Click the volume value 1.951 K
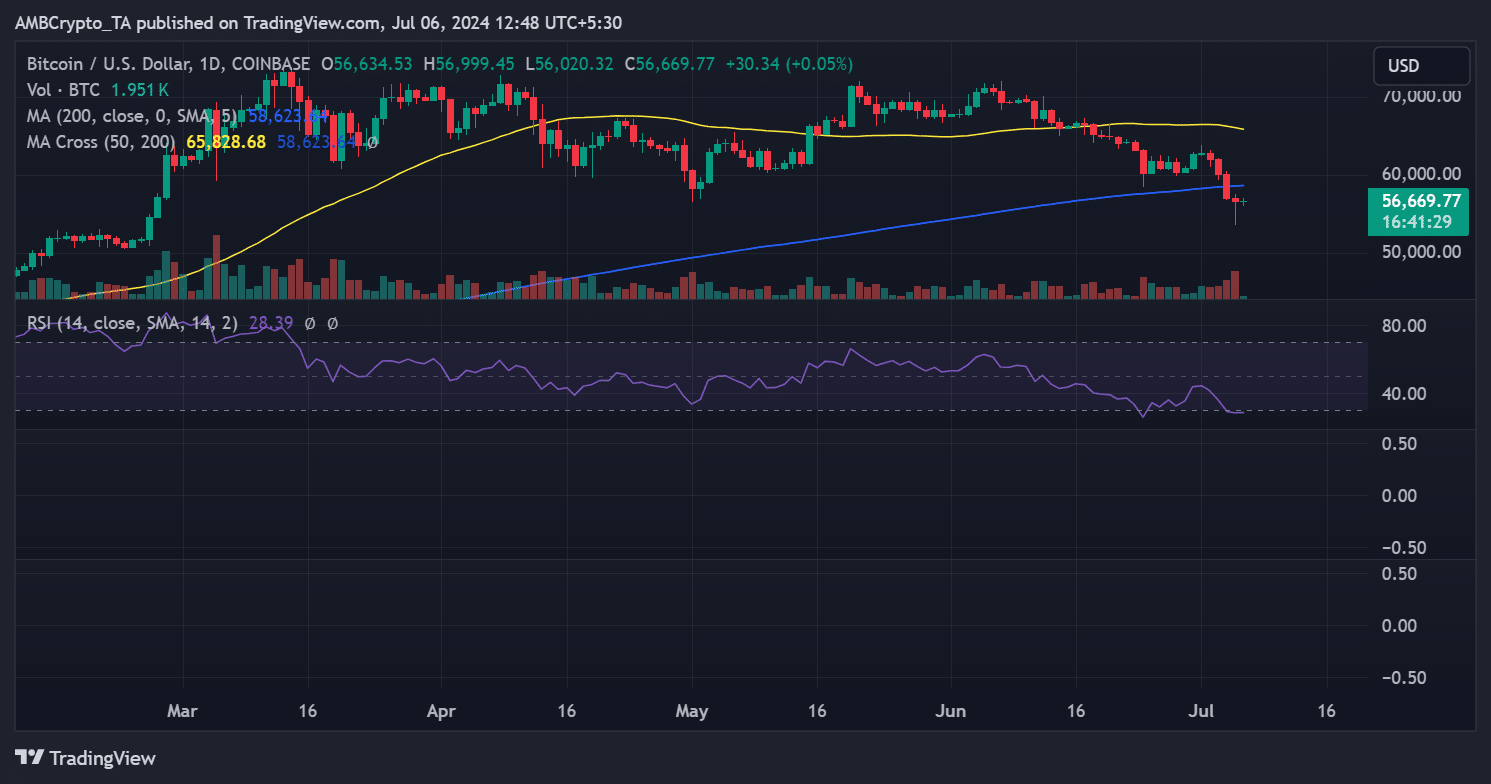This screenshot has width=1491, height=784. [141, 90]
